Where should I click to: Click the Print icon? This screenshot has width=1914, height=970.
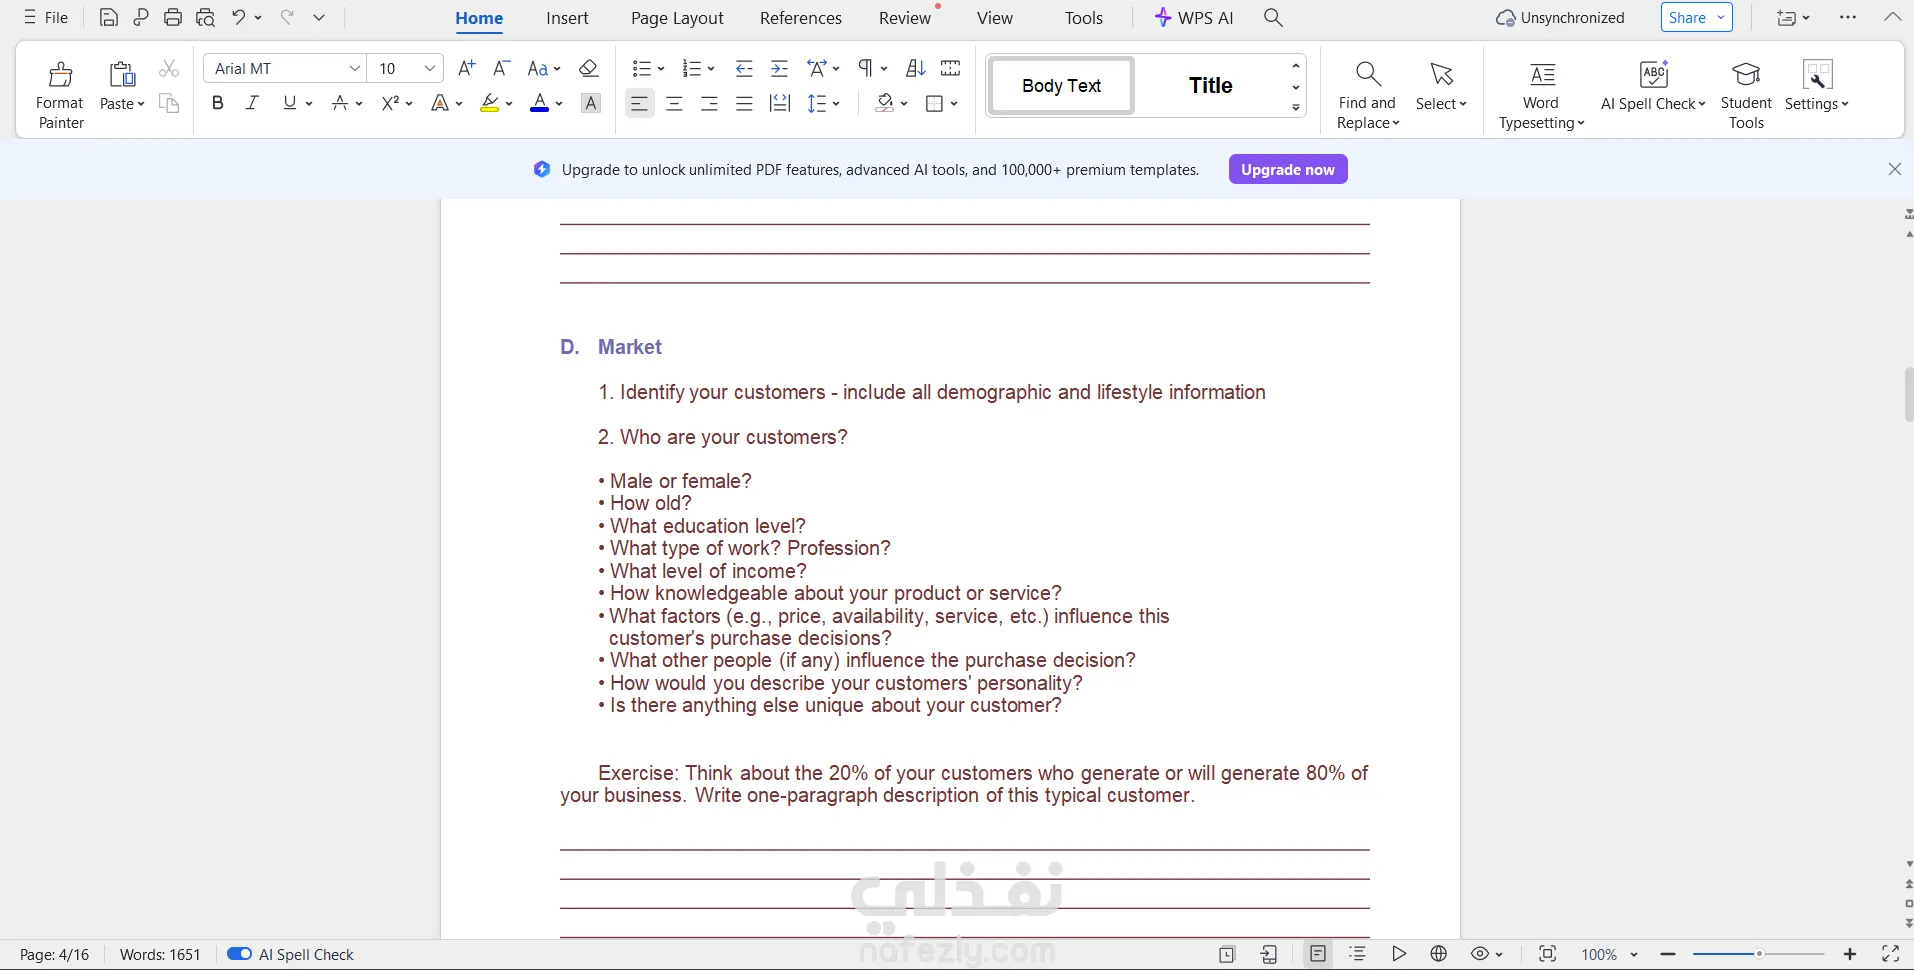[x=173, y=18]
